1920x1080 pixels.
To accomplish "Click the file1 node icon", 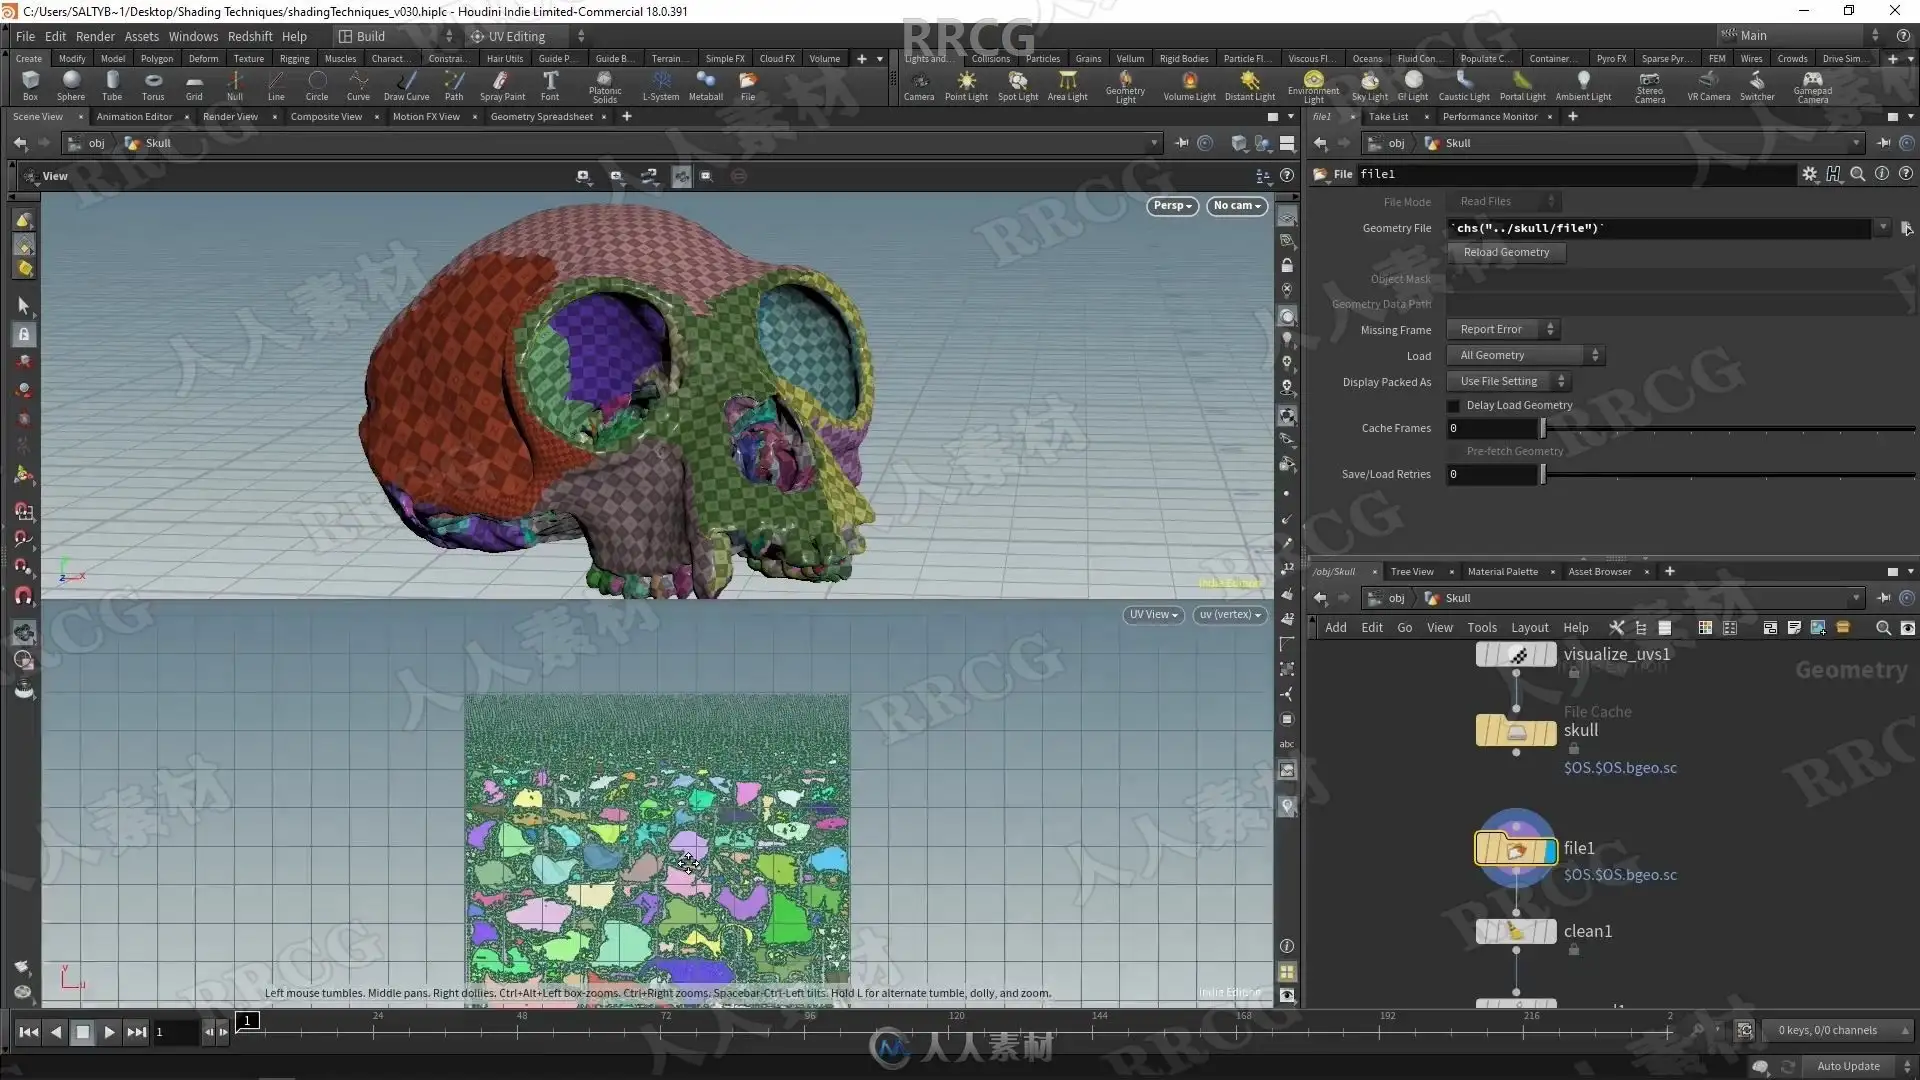I will [1515, 850].
